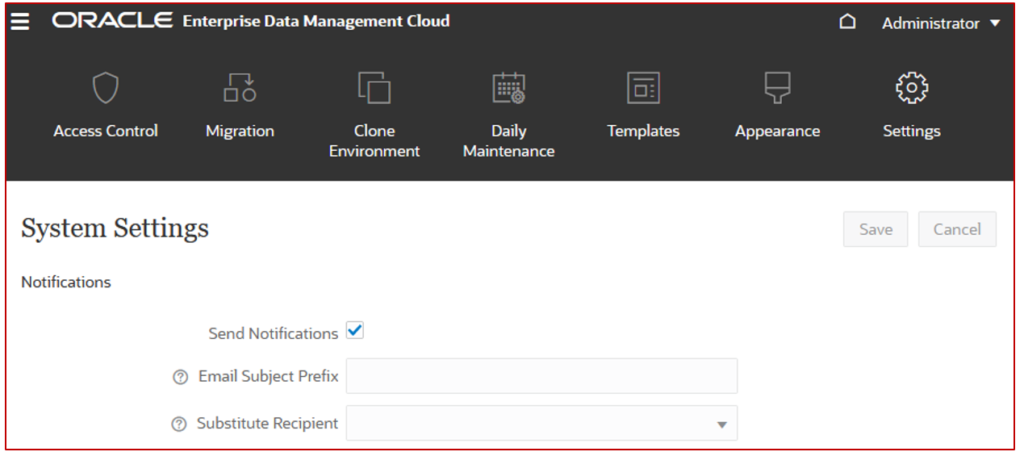Click the Oracle logo

click(112, 21)
